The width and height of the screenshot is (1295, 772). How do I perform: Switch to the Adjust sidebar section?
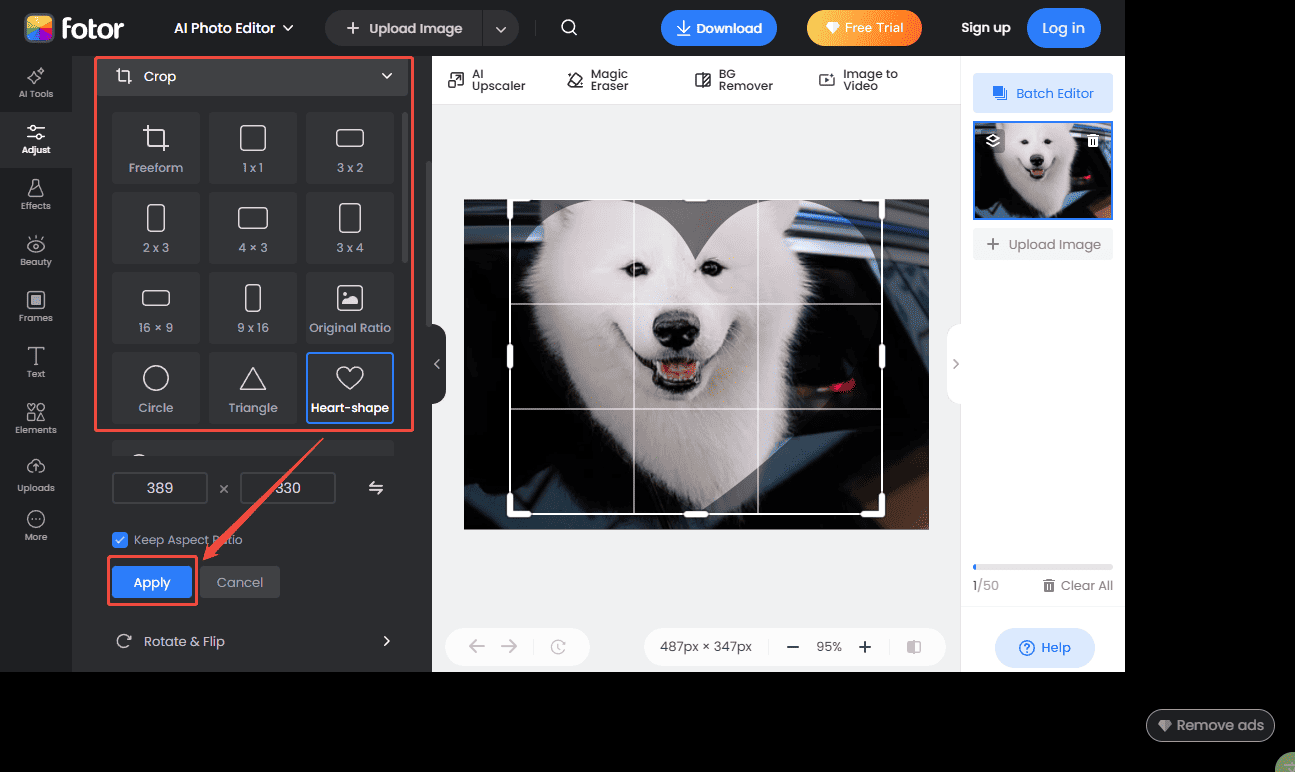tap(35, 140)
